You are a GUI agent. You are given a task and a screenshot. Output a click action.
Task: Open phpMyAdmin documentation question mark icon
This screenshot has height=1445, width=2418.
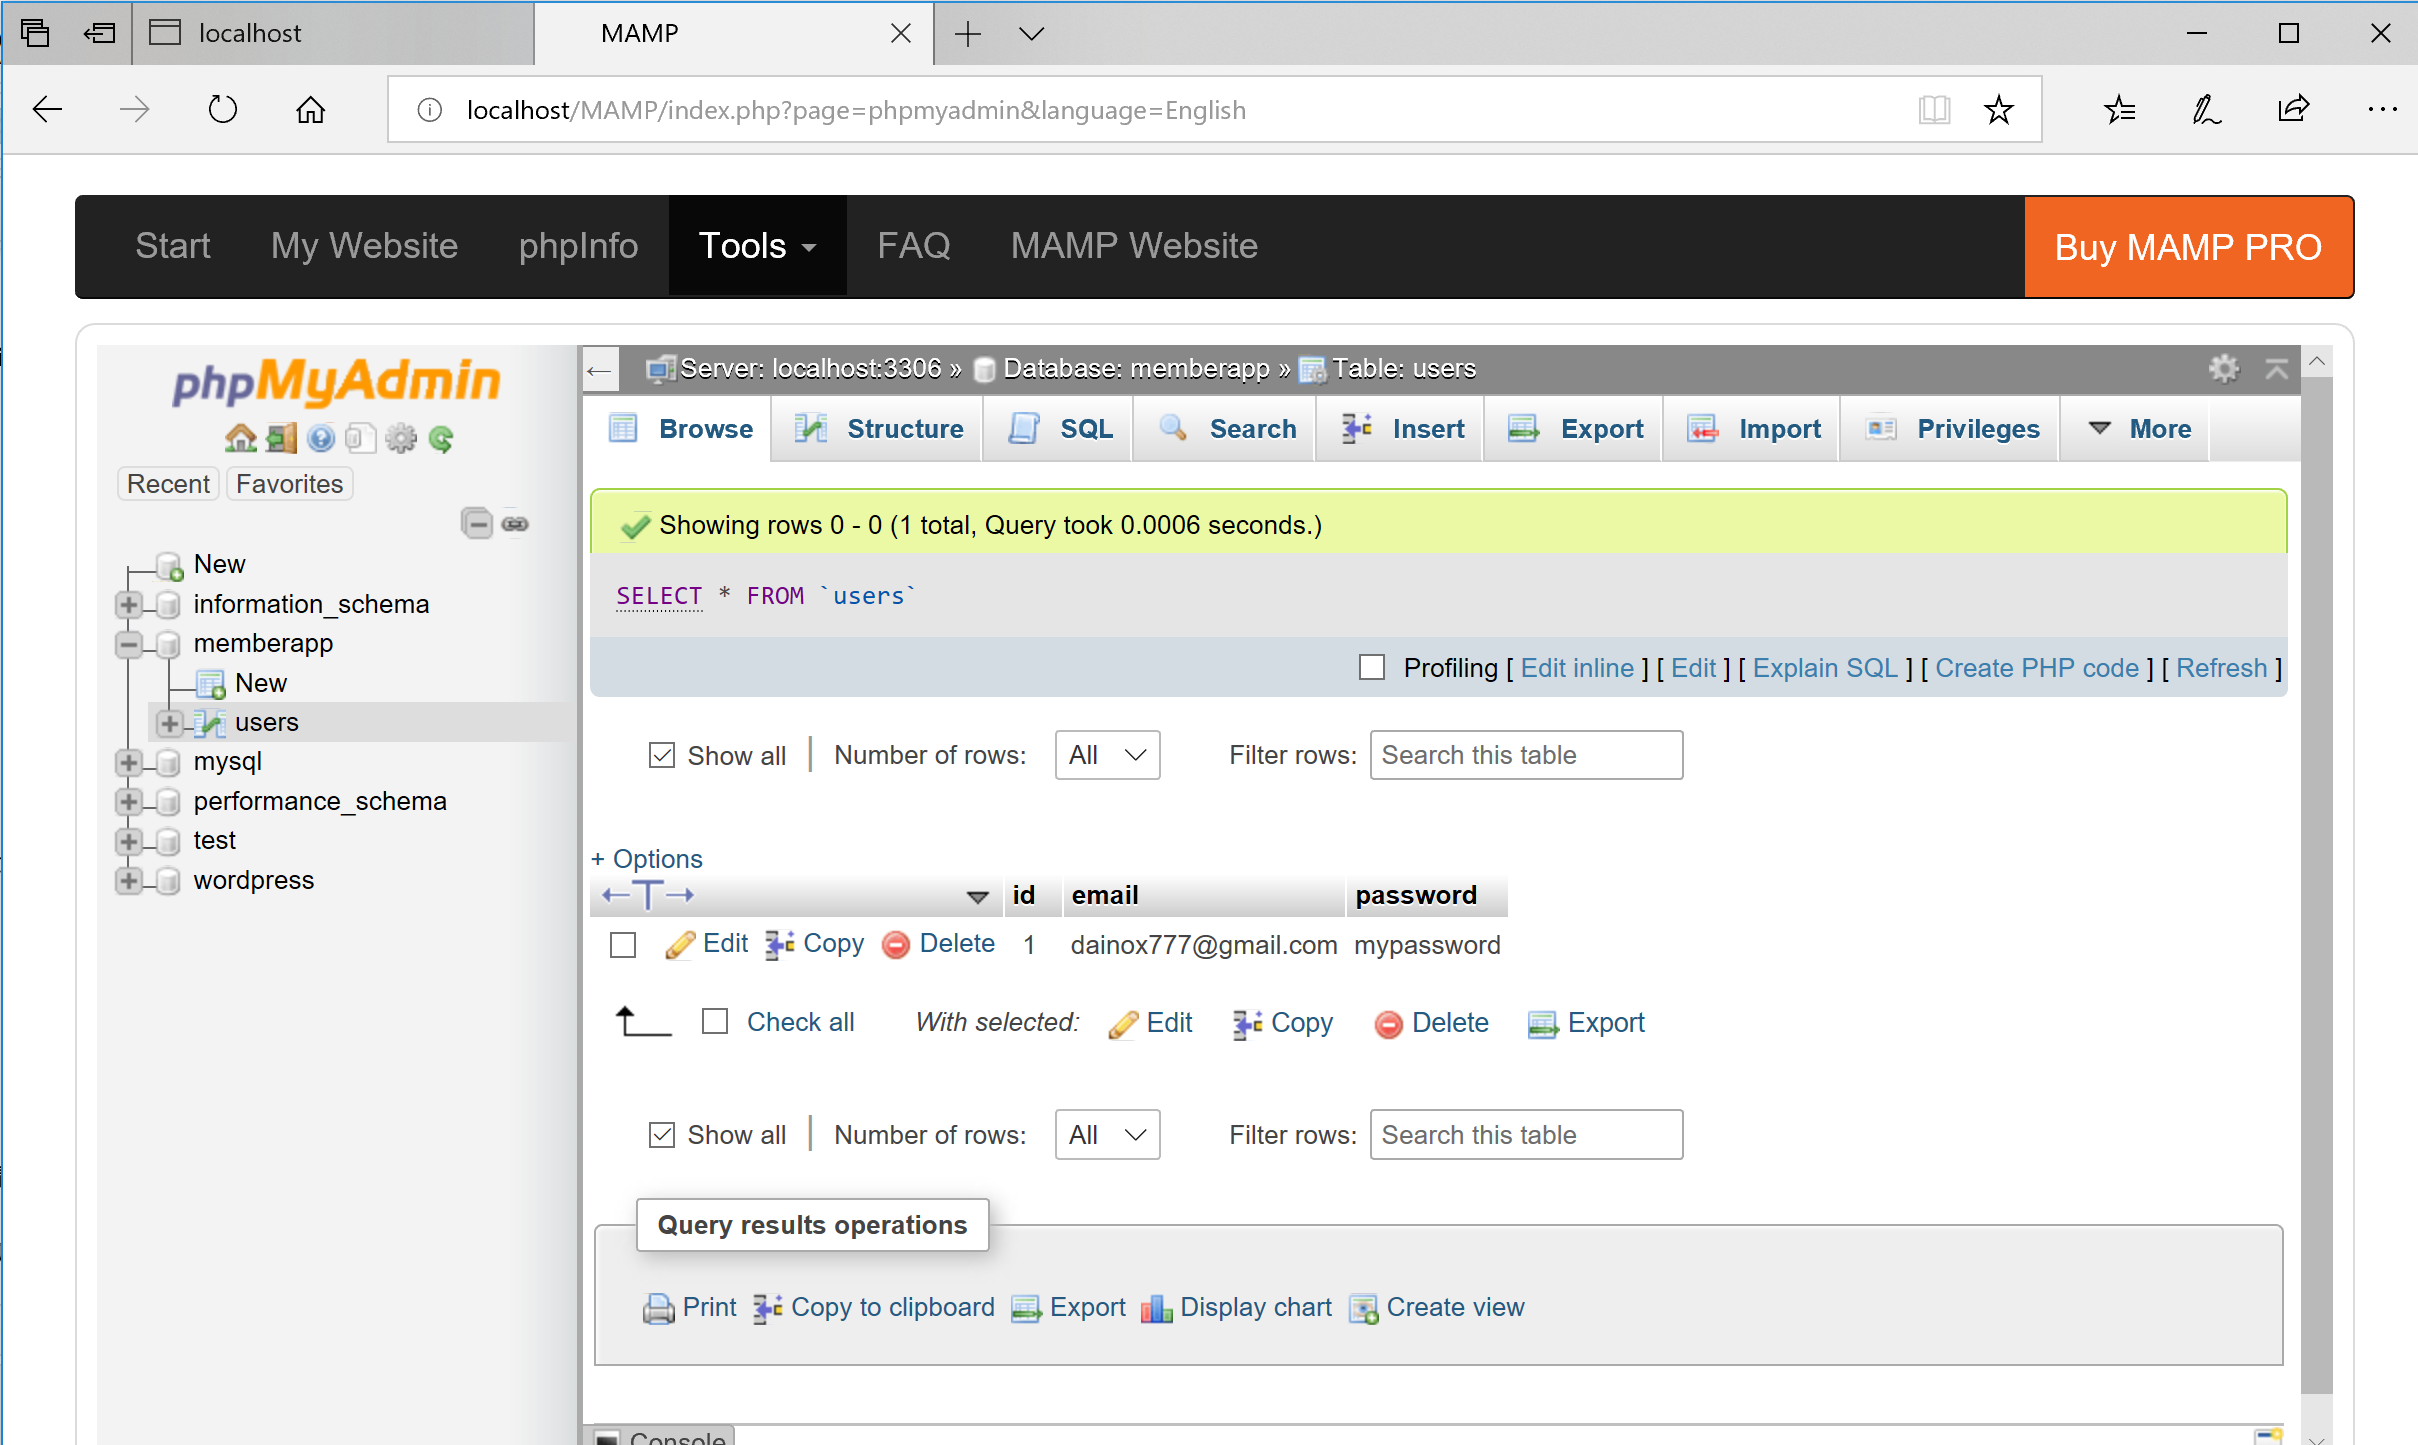tap(321, 437)
